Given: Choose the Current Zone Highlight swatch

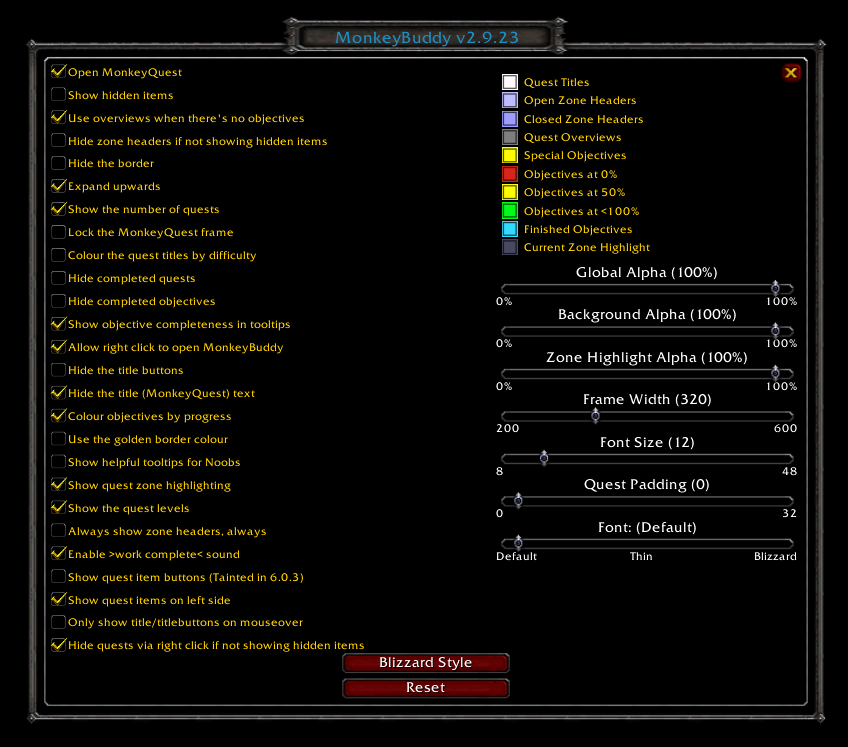Looking at the screenshot, I should pyautogui.click(x=510, y=247).
